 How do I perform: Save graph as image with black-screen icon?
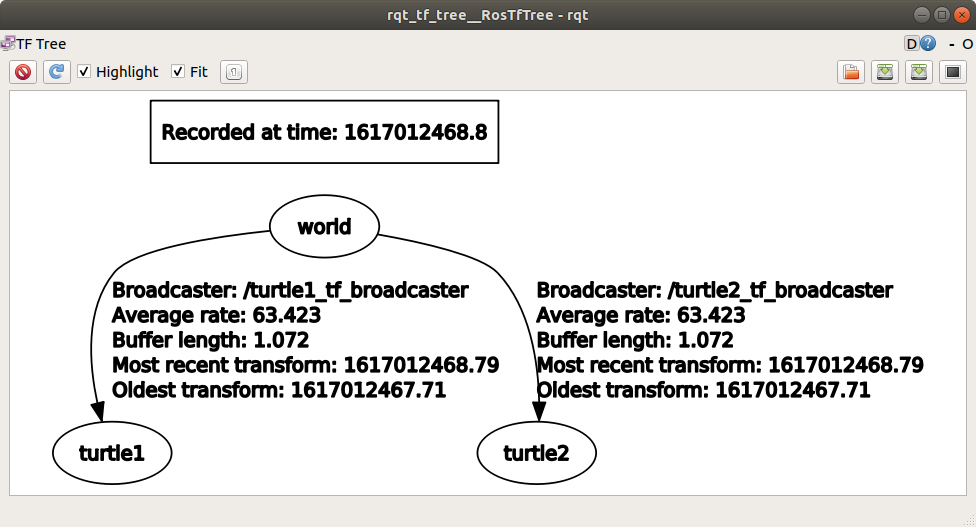(x=952, y=72)
